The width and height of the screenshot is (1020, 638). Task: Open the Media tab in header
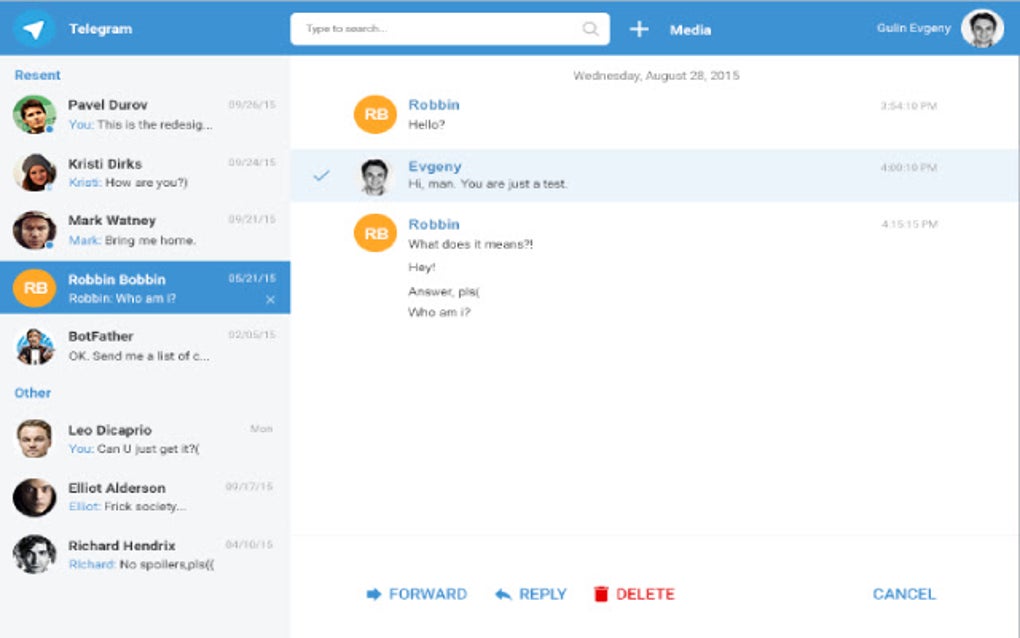tap(690, 30)
